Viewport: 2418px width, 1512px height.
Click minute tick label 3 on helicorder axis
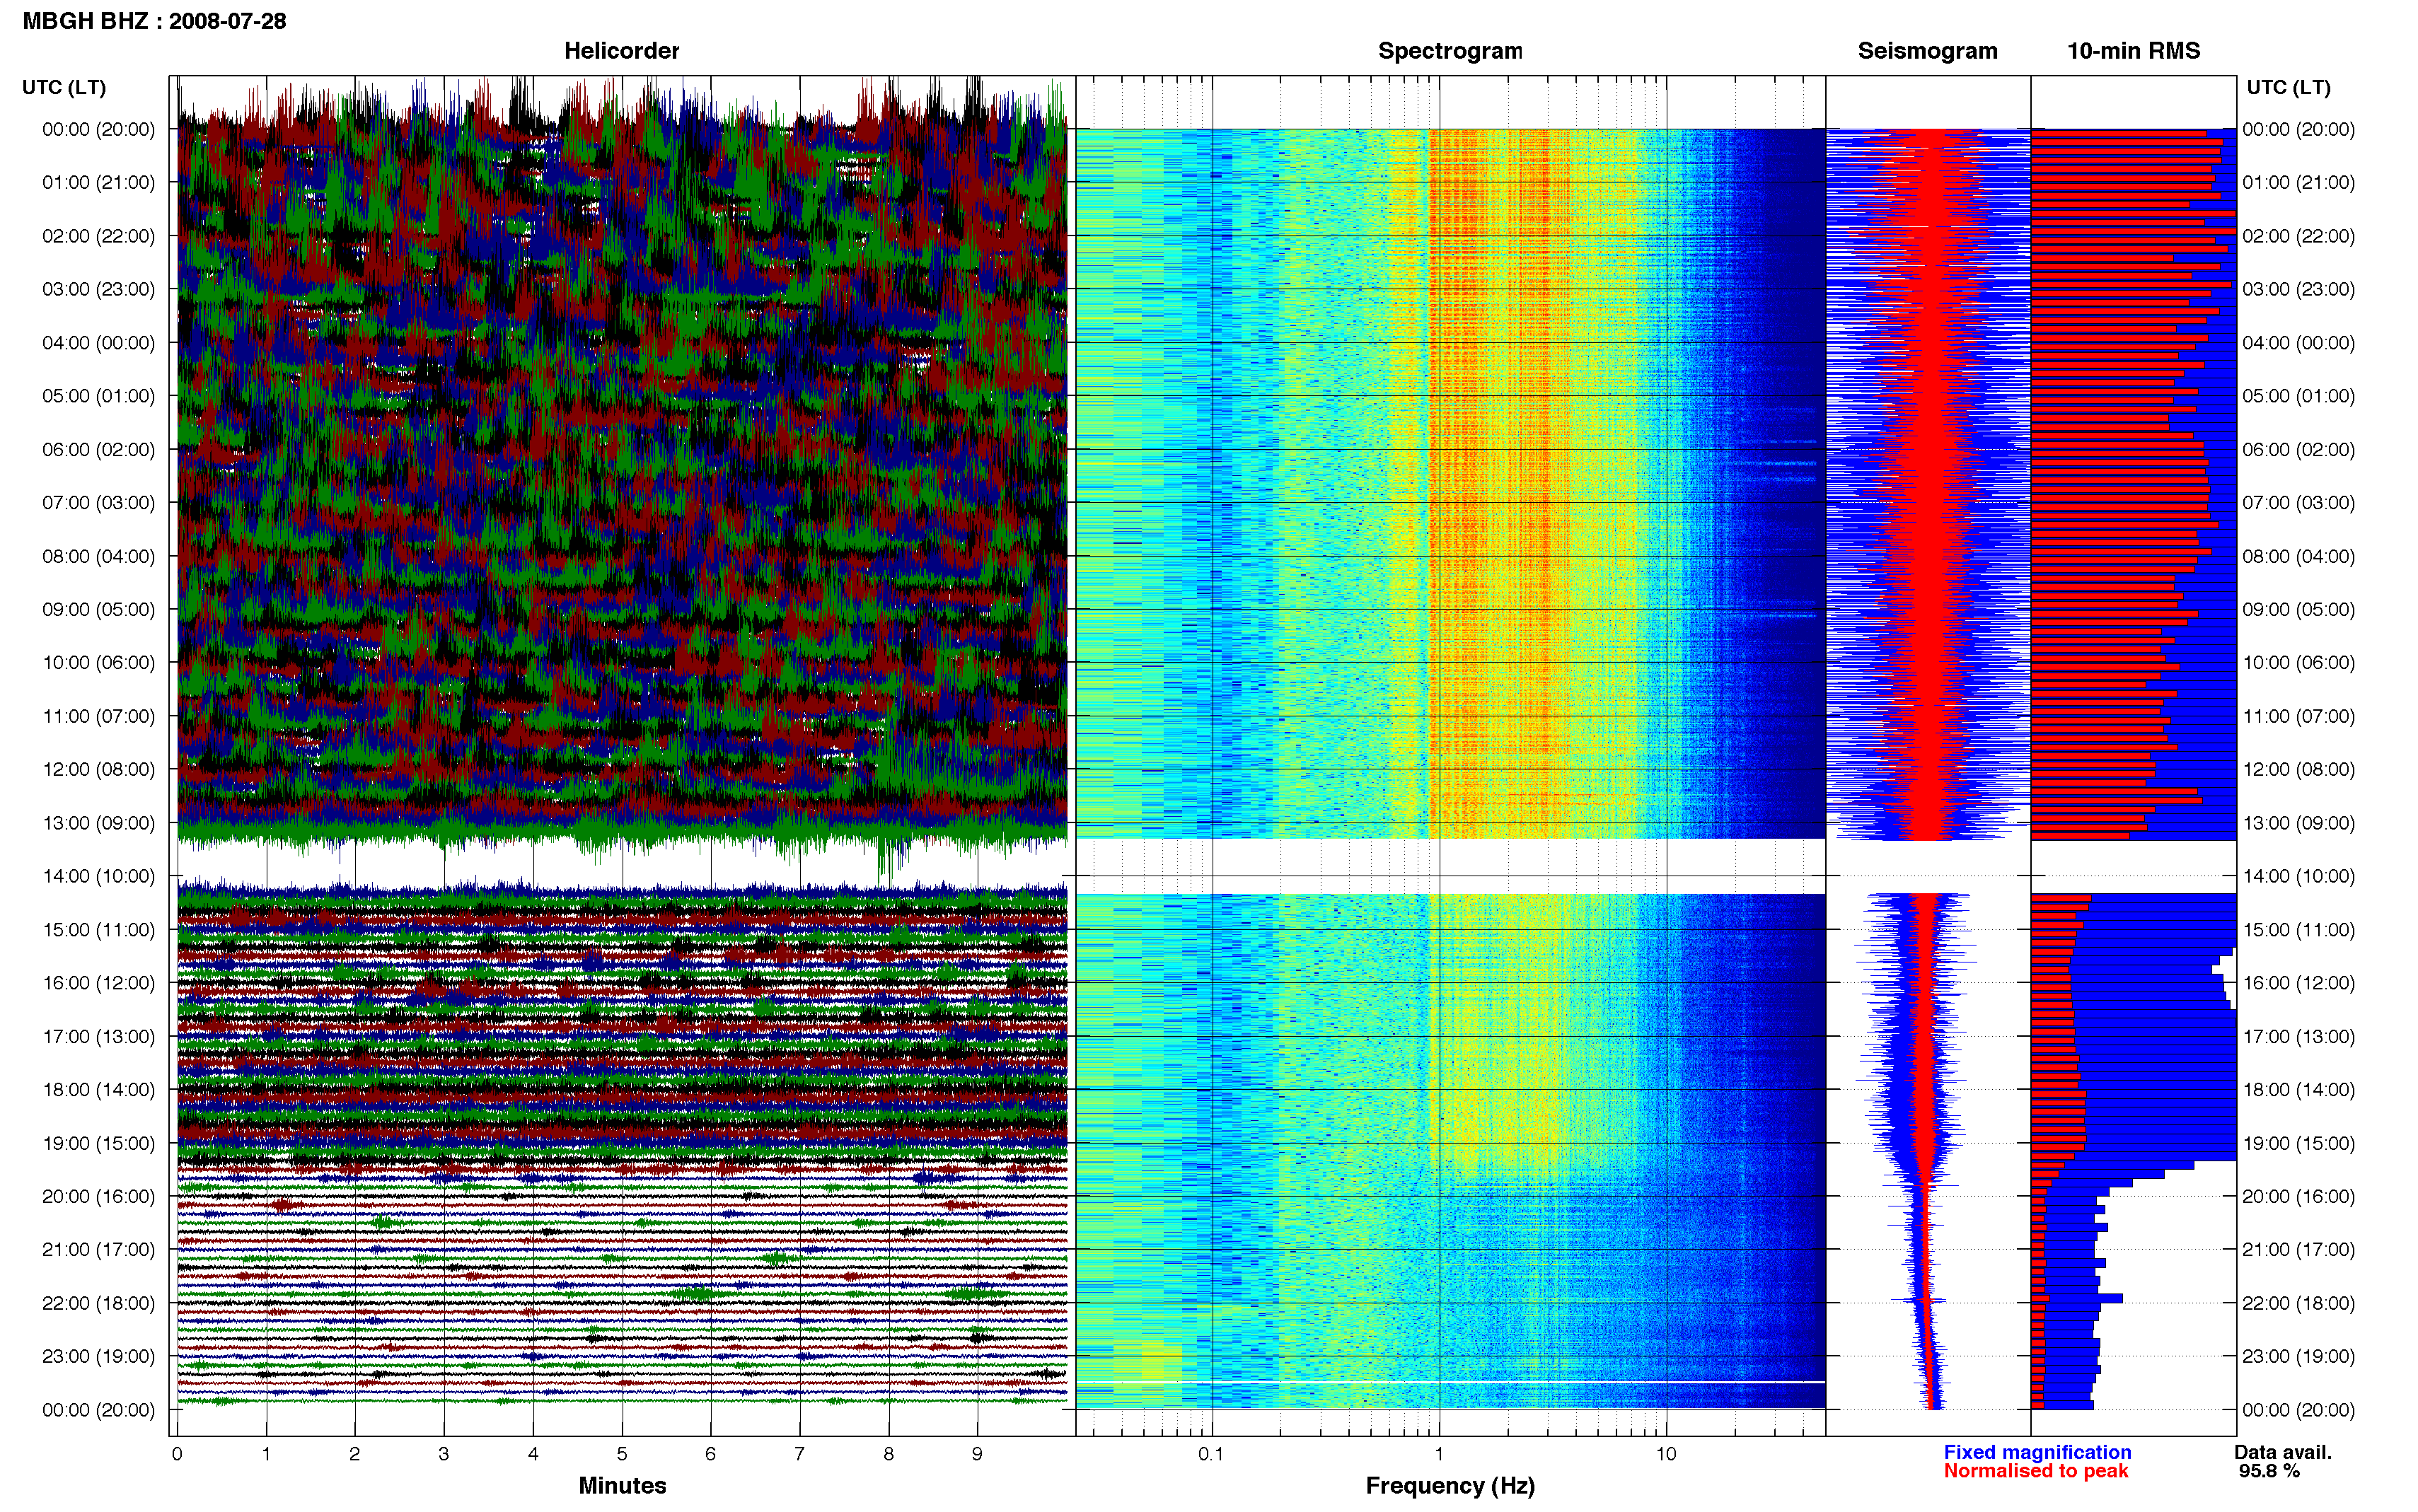443,1454
